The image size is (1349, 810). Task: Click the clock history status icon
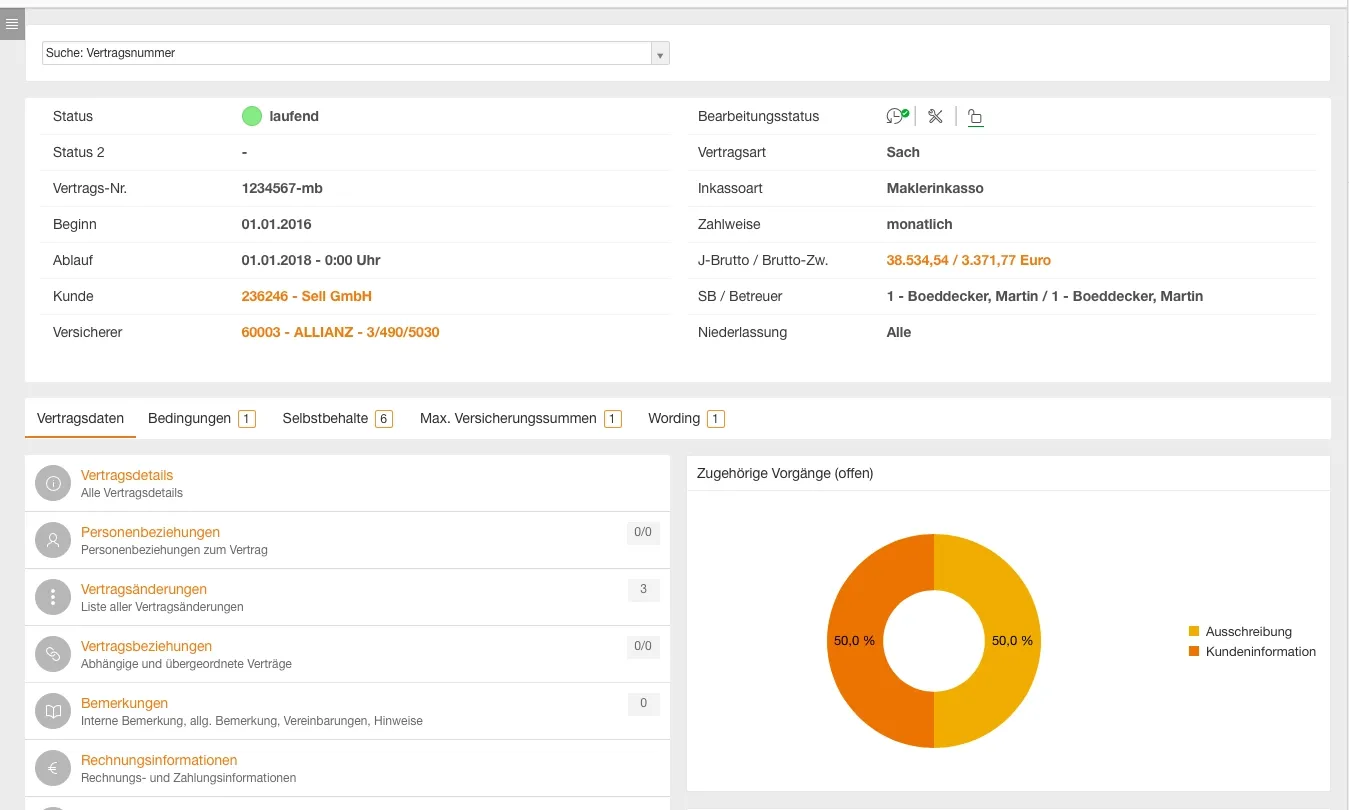(x=897, y=116)
